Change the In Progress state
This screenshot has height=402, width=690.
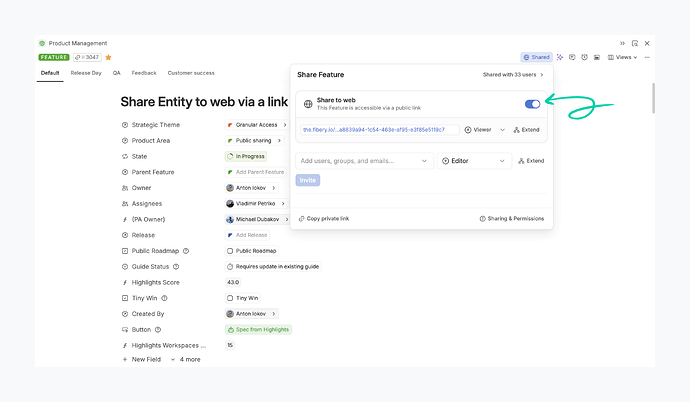point(246,157)
